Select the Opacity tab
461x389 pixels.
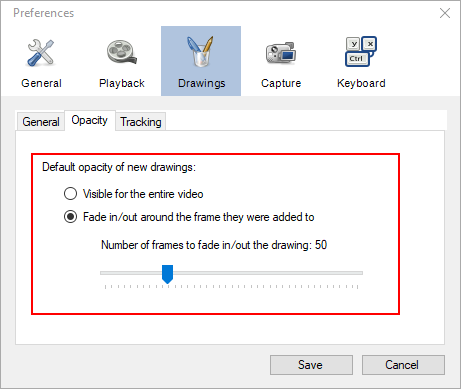tap(90, 120)
